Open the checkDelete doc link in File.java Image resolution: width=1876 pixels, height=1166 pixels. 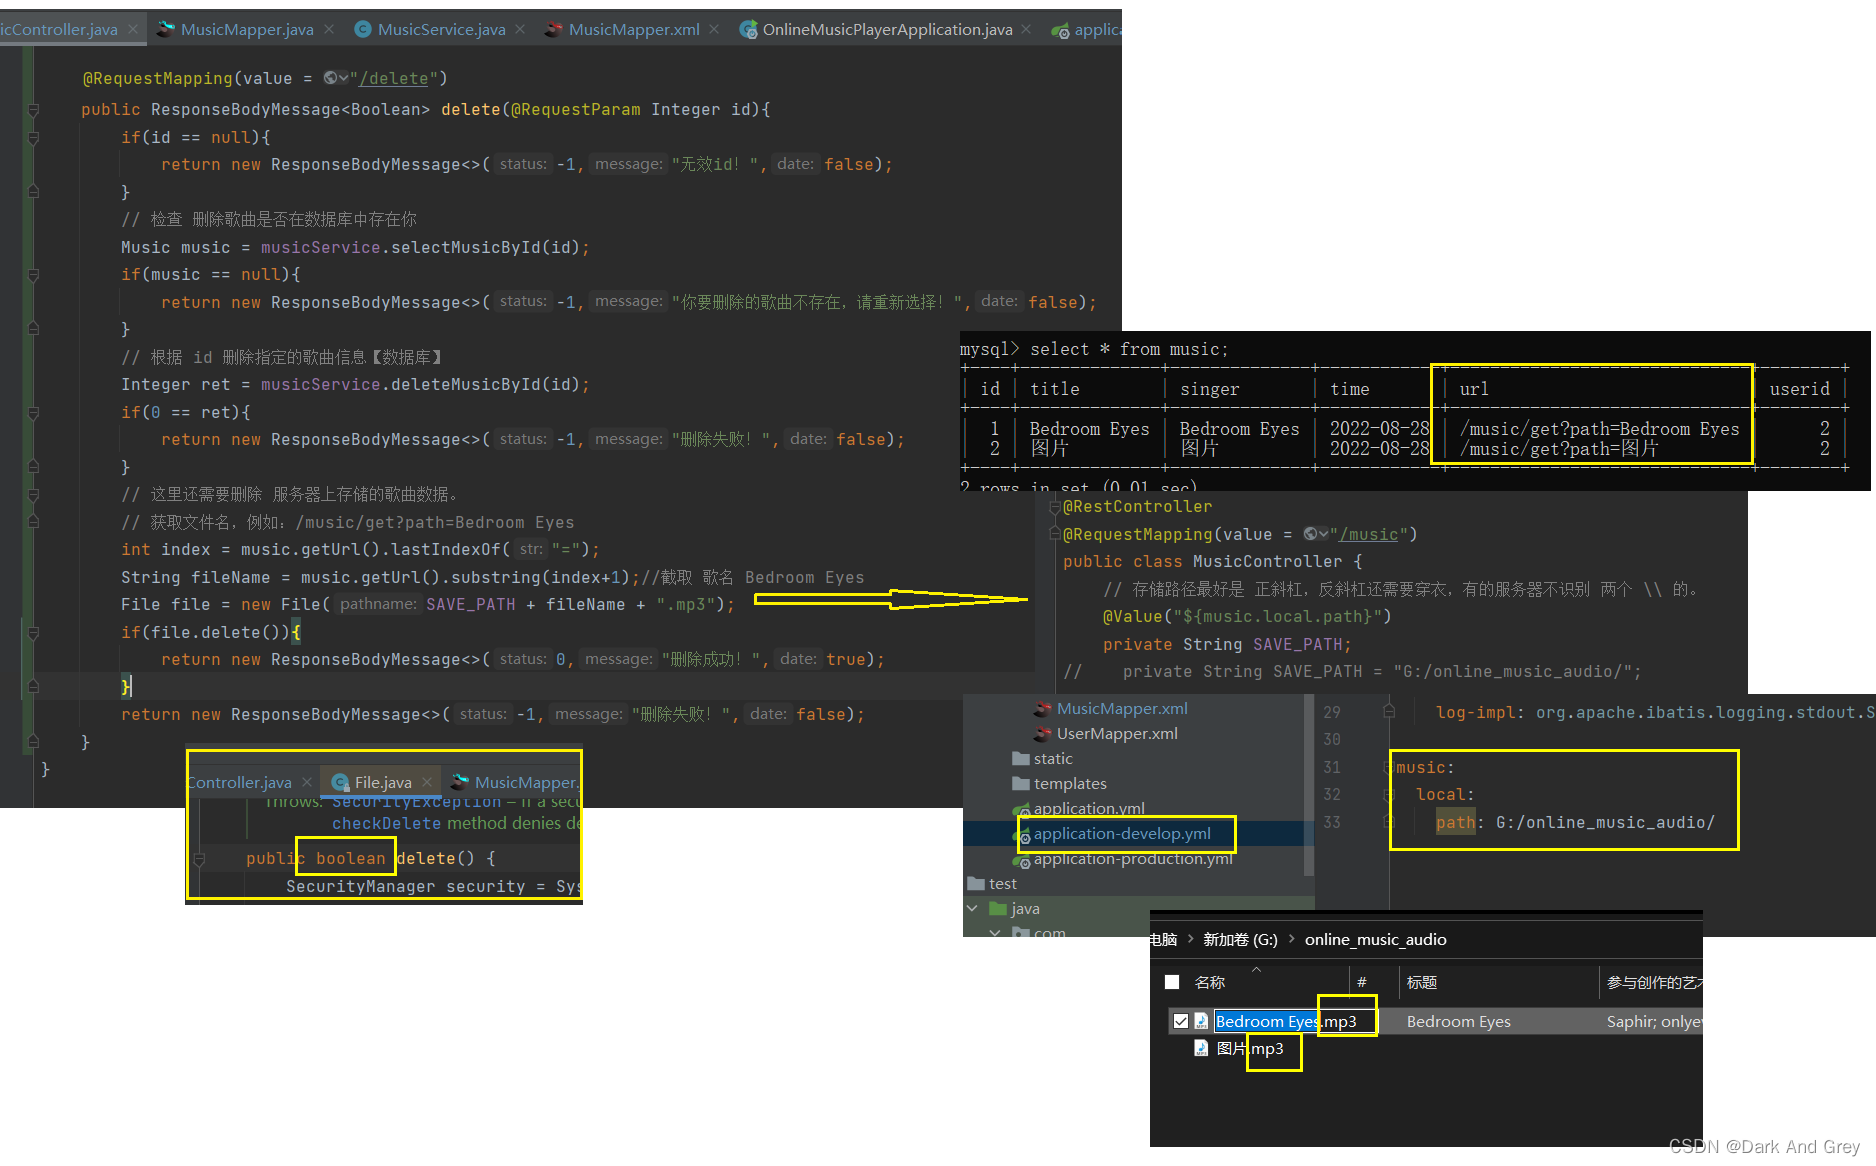(x=386, y=823)
